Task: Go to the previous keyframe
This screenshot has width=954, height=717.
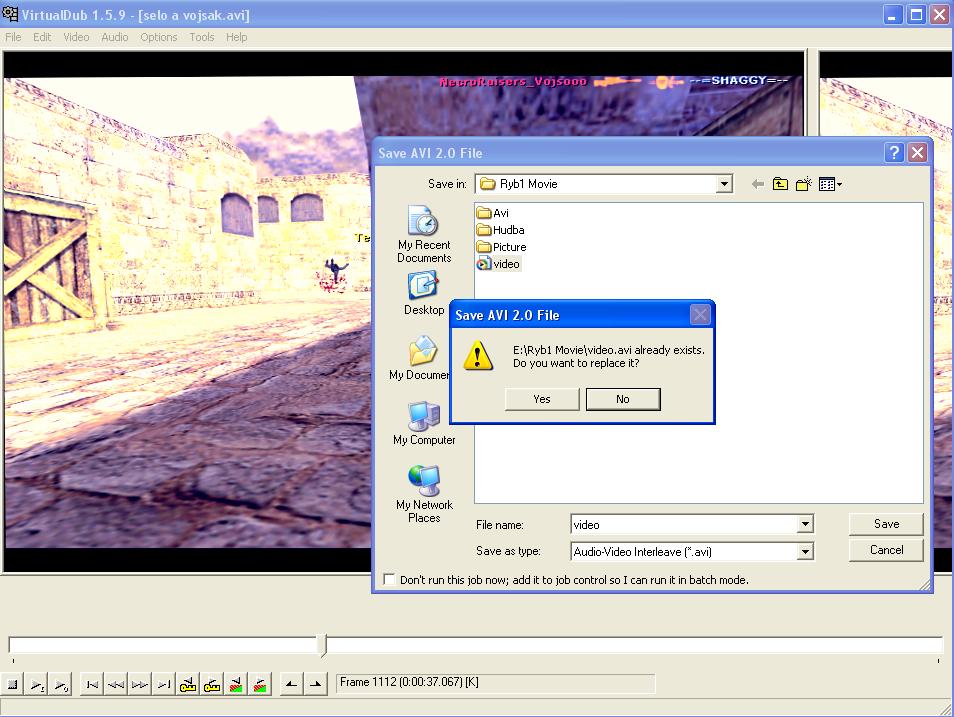Action: coord(188,685)
